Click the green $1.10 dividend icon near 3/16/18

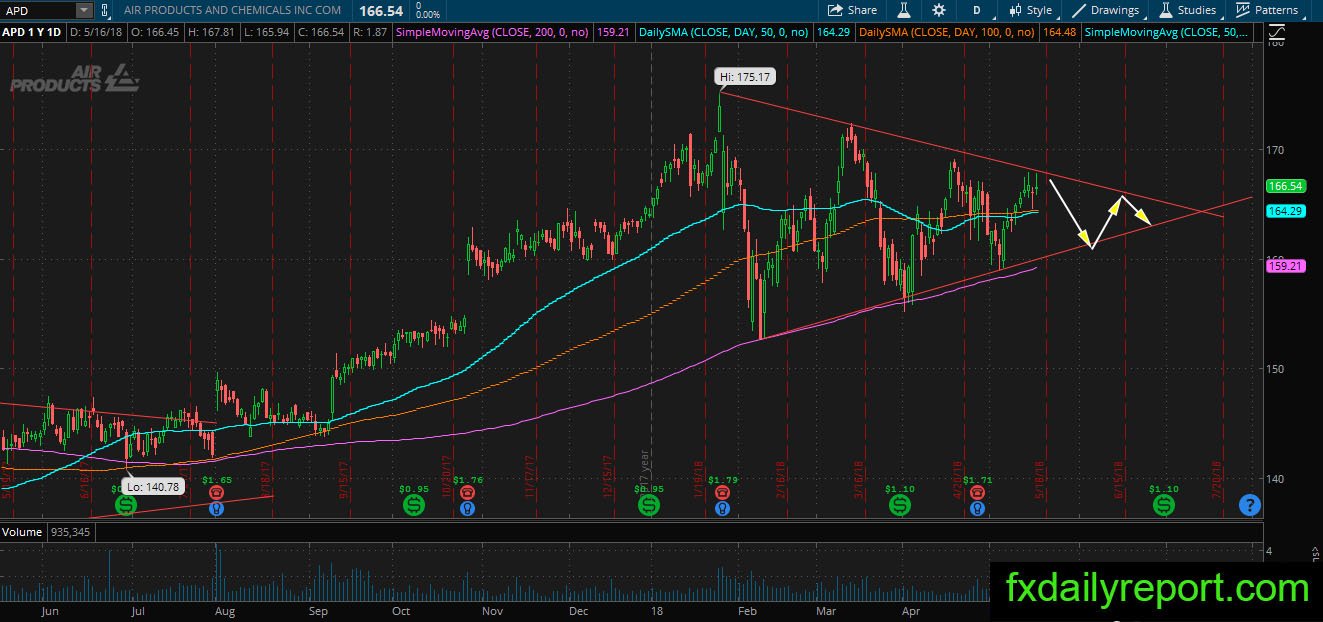point(900,506)
